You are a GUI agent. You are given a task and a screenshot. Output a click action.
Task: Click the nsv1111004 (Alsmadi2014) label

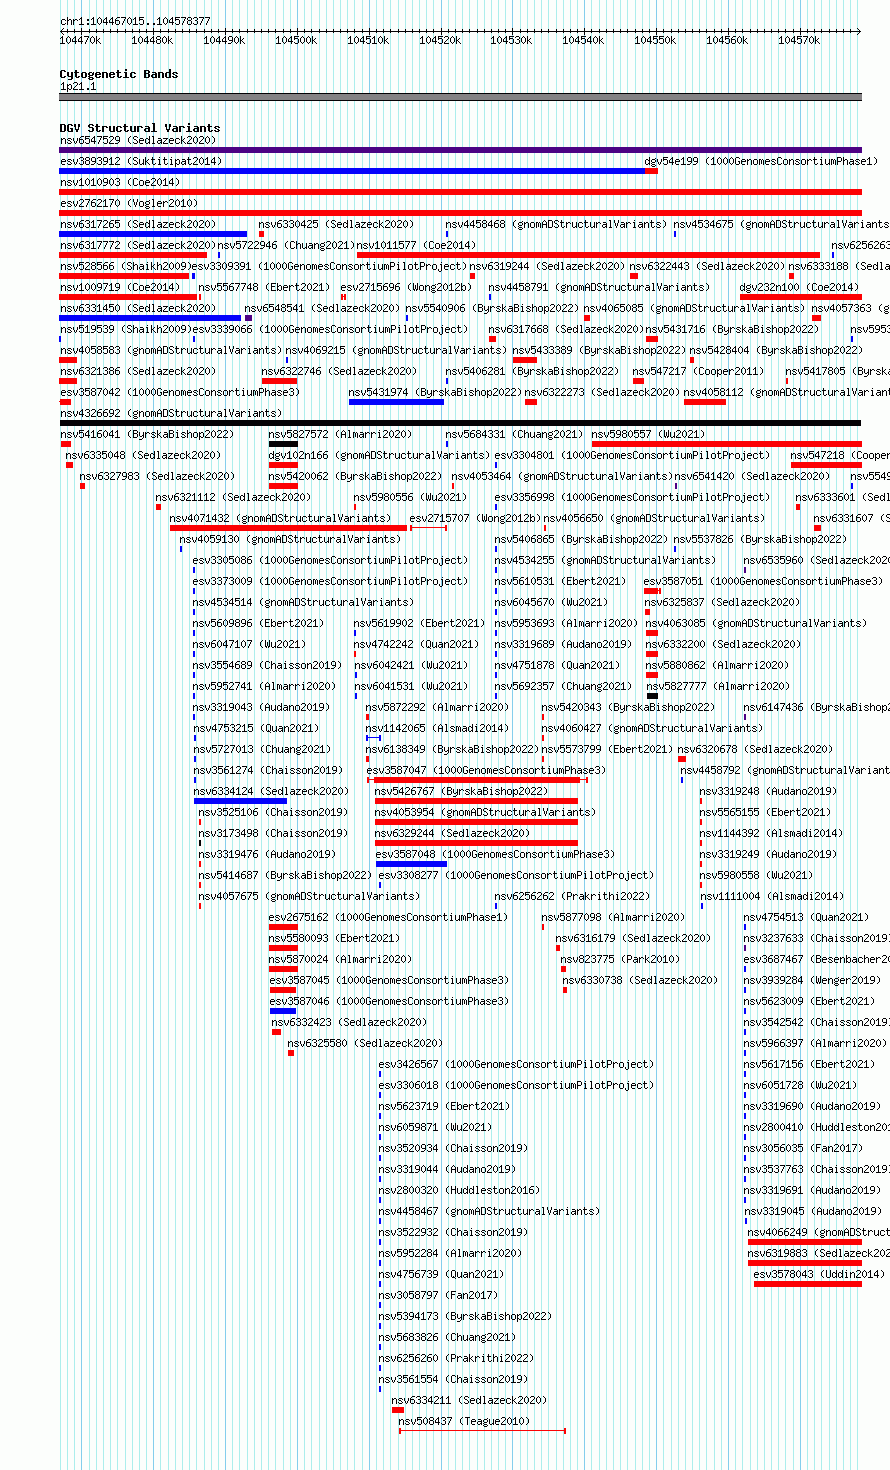[771, 897]
